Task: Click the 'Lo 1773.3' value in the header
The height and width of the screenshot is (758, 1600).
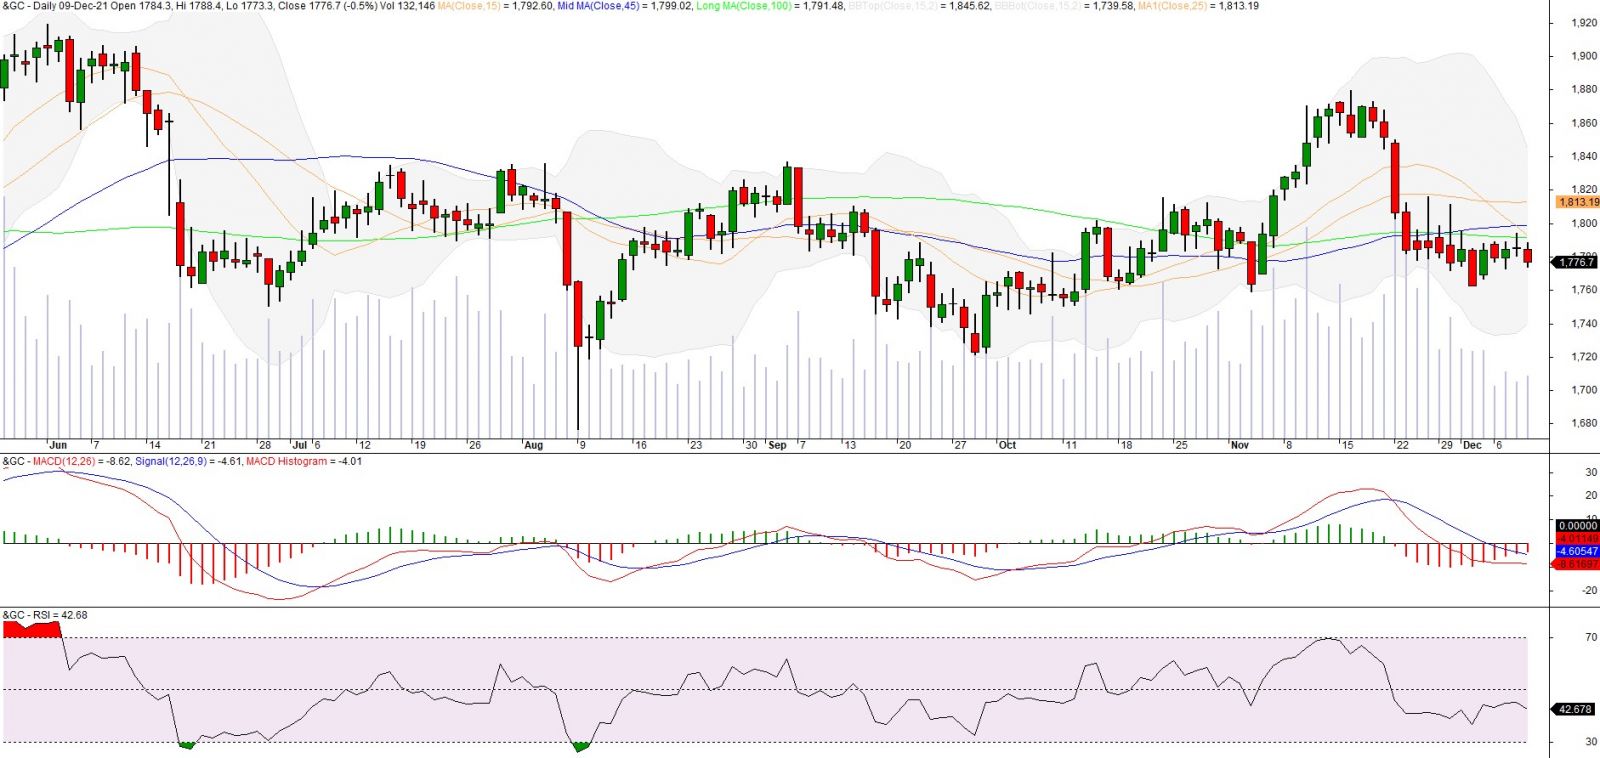Action: pos(251,6)
